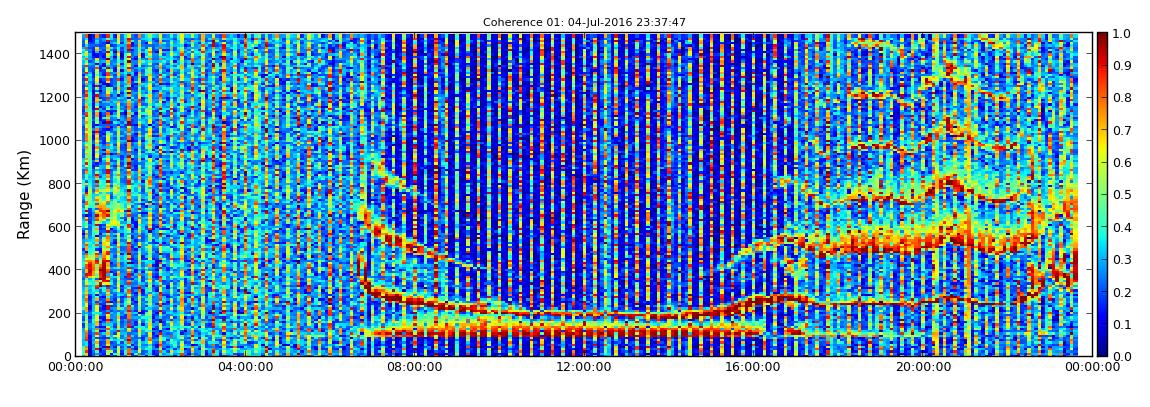This screenshot has height=407, width=1150.
Task: Click the 400 range tick label
Action: tap(59, 271)
